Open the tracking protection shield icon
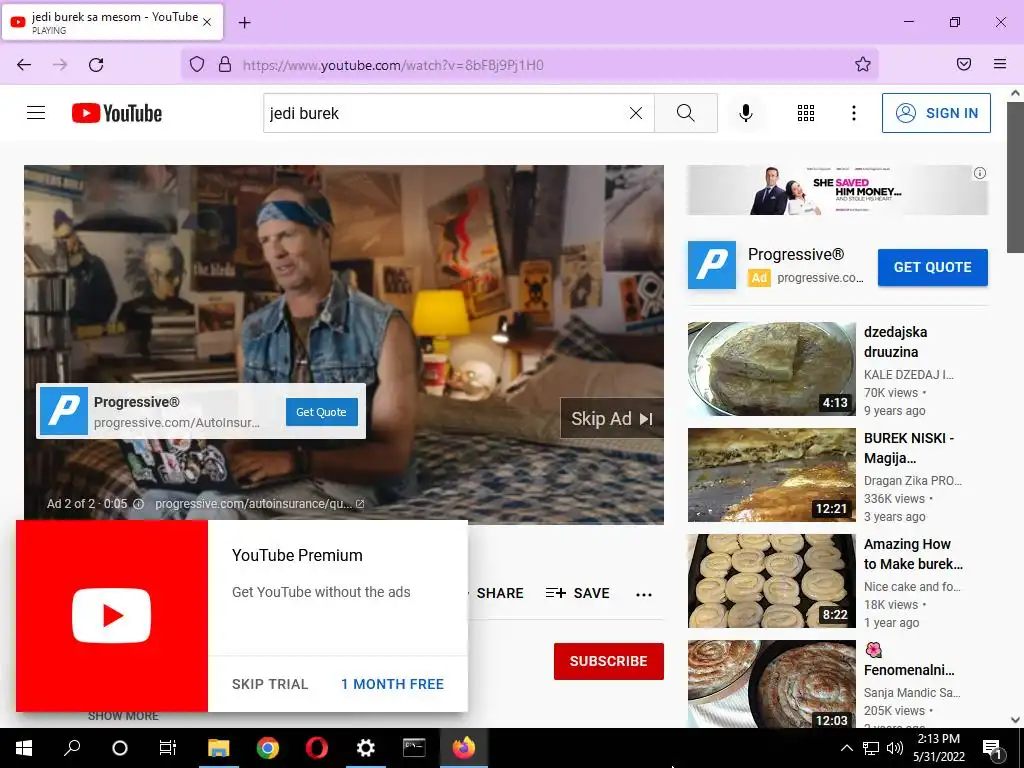The width and height of the screenshot is (1024, 768). click(197, 65)
